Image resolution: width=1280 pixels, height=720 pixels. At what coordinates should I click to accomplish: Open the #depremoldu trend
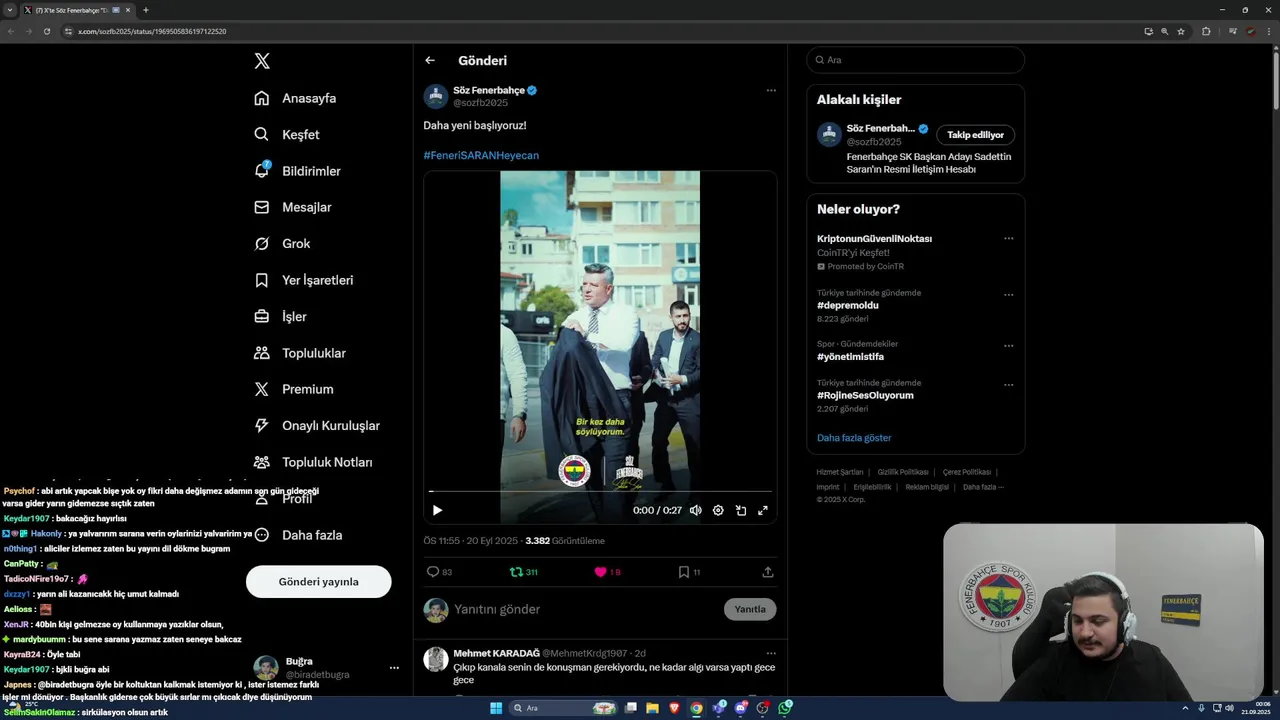coord(848,305)
